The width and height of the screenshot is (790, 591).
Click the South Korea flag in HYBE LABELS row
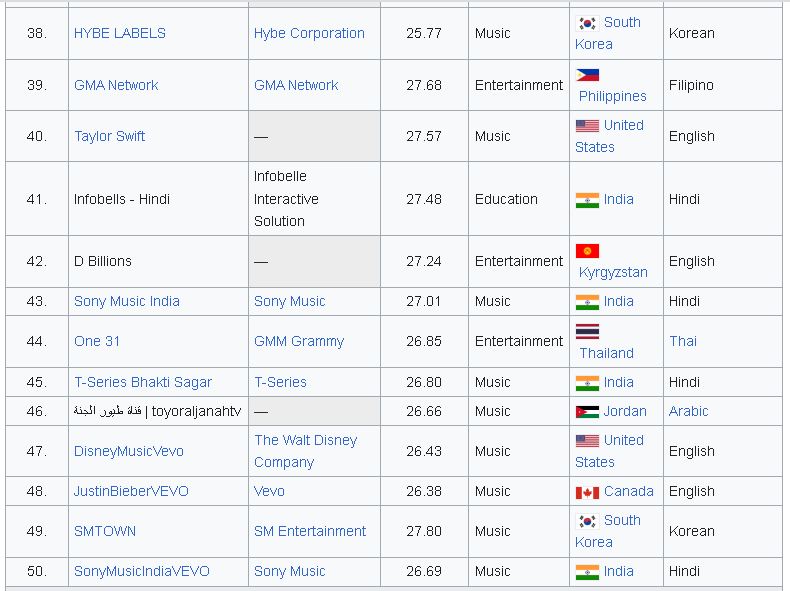point(587,22)
